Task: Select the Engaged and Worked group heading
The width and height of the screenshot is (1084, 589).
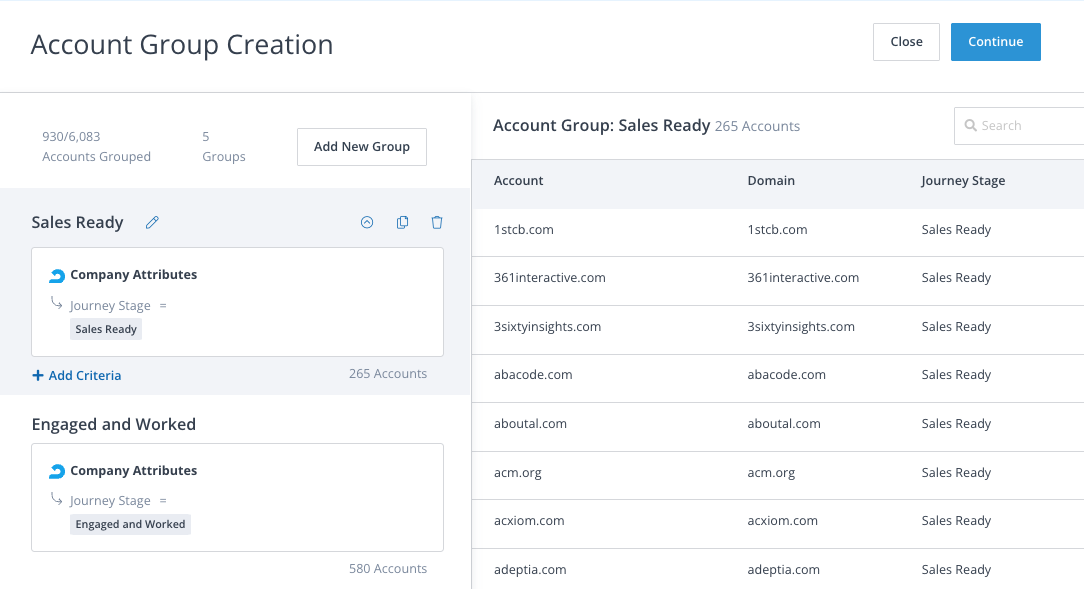Action: coord(113,424)
